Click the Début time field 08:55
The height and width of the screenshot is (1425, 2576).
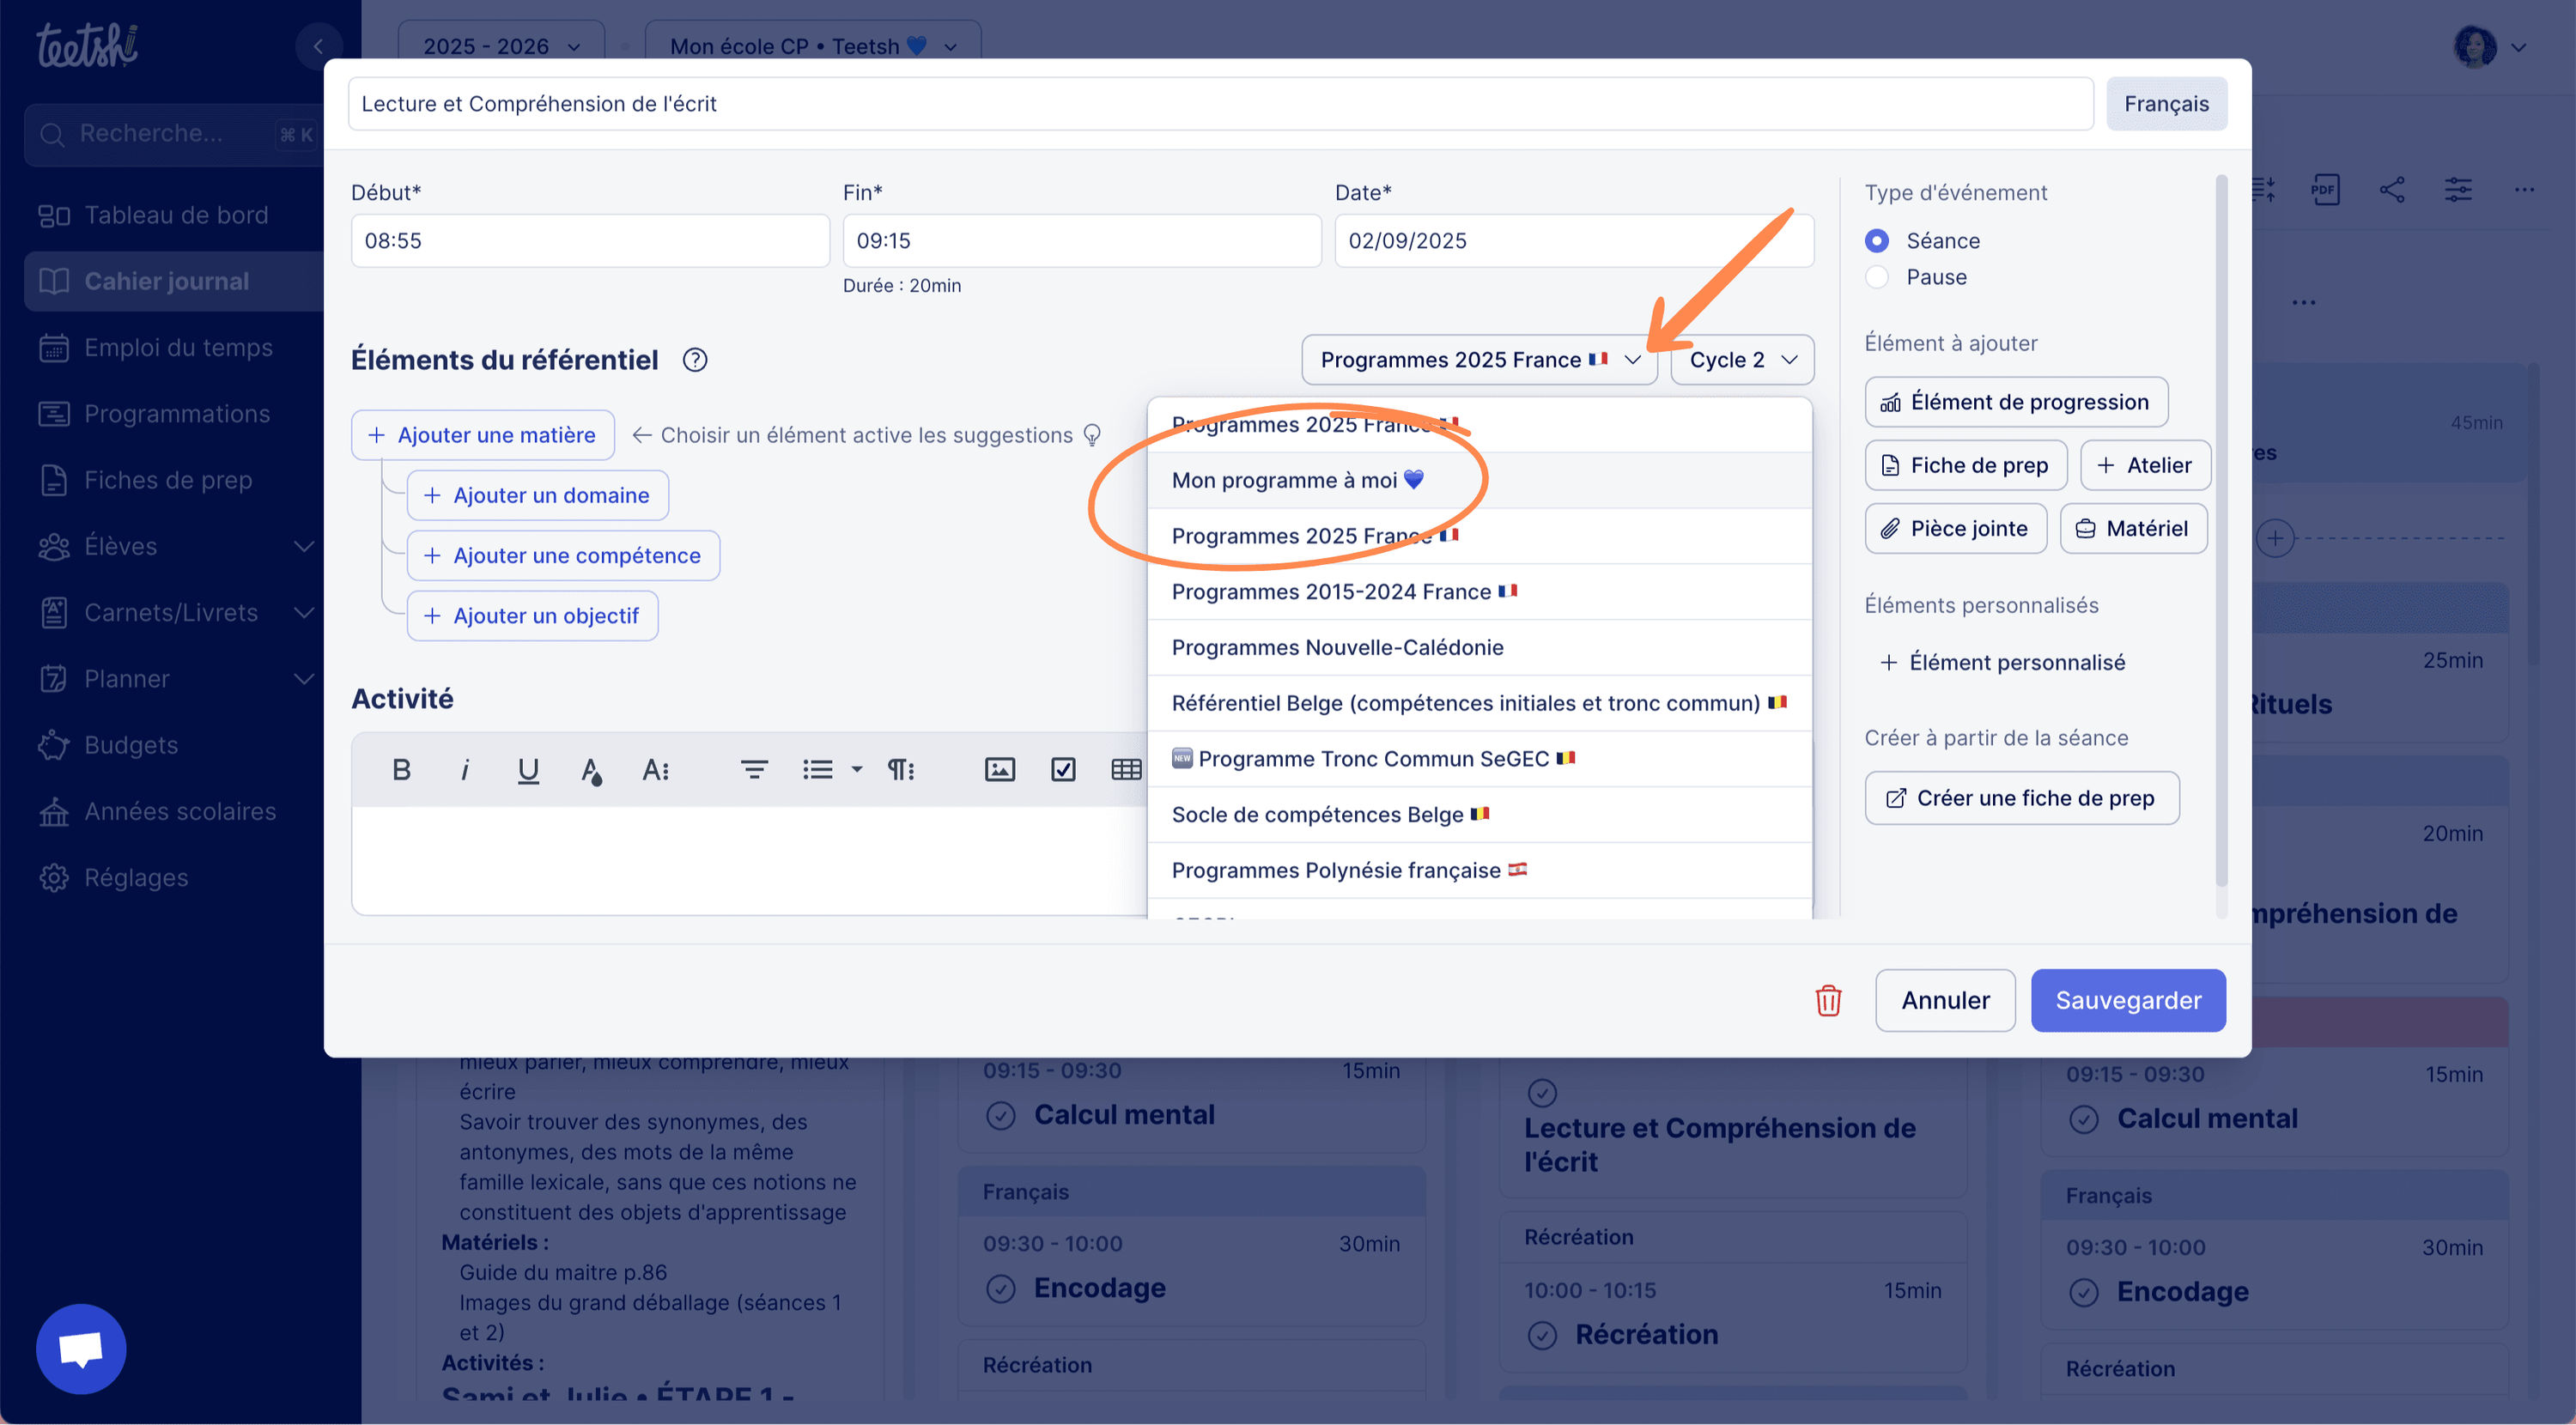pyautogui.click(x=590, y=241)
